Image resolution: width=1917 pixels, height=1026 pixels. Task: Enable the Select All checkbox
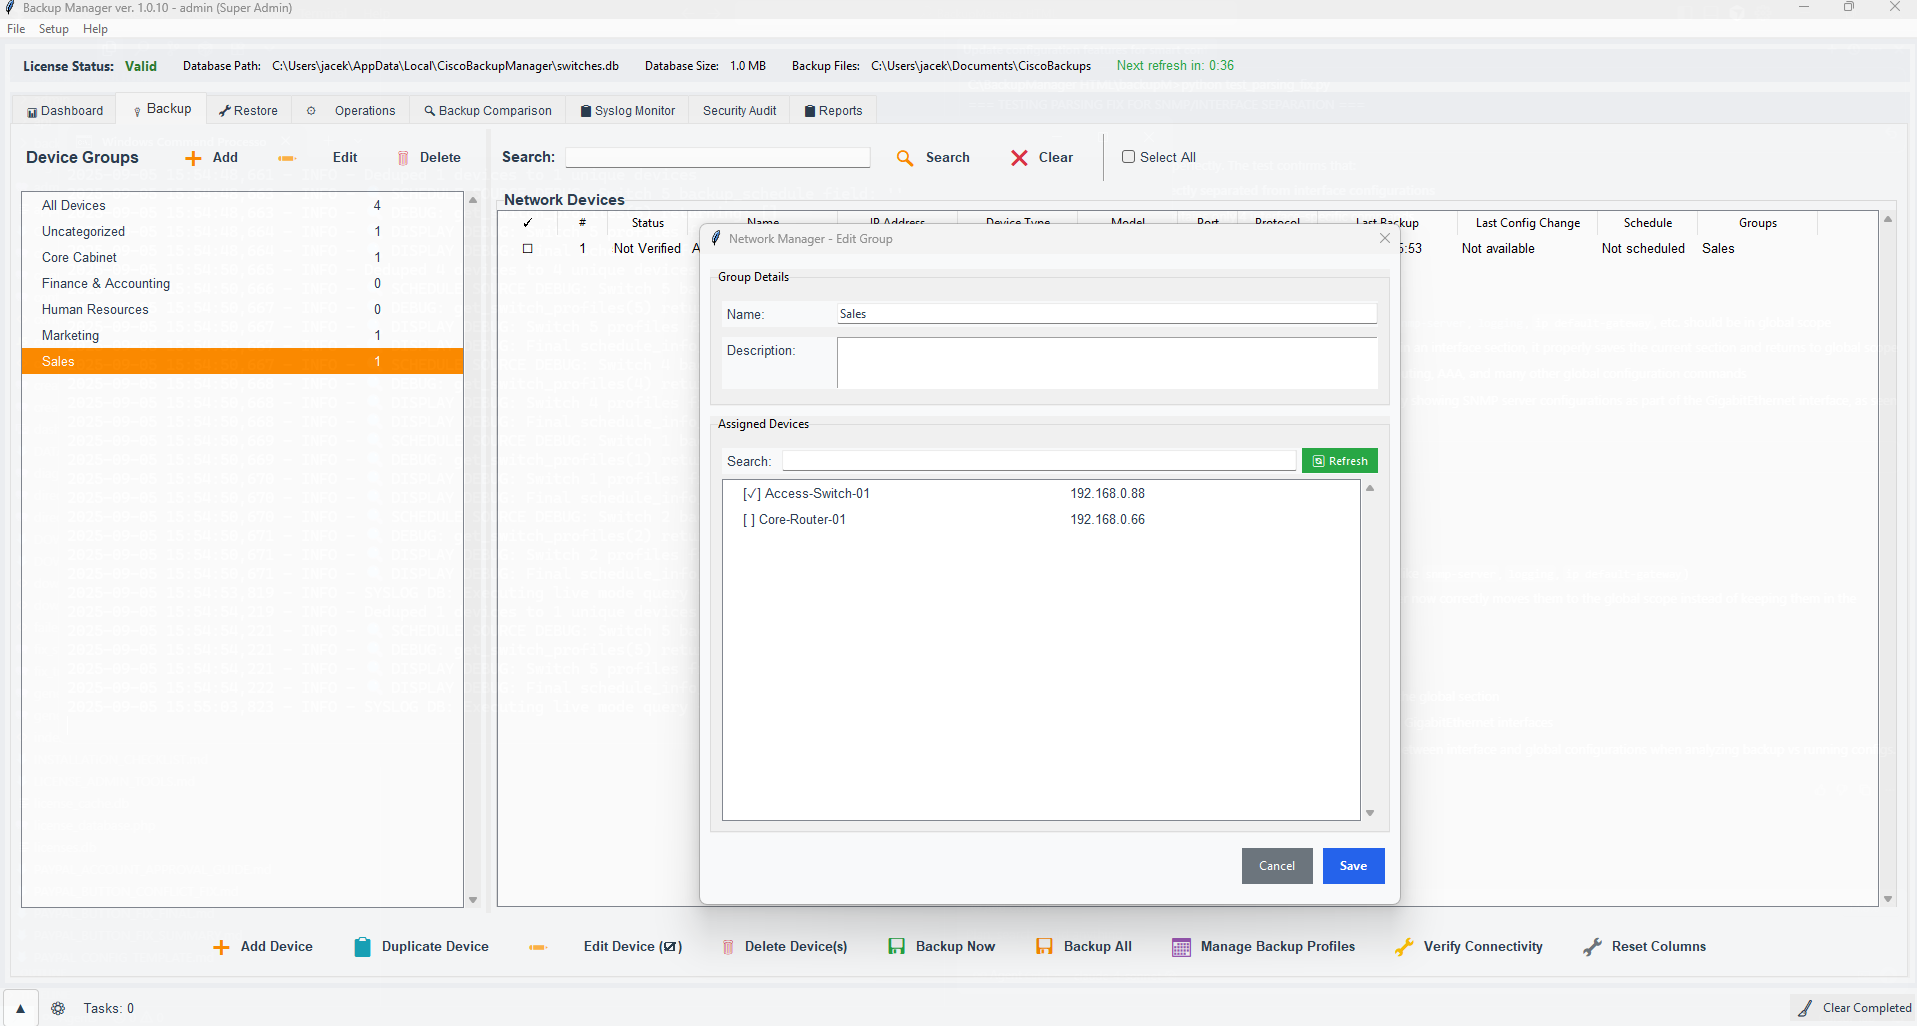1128,157
